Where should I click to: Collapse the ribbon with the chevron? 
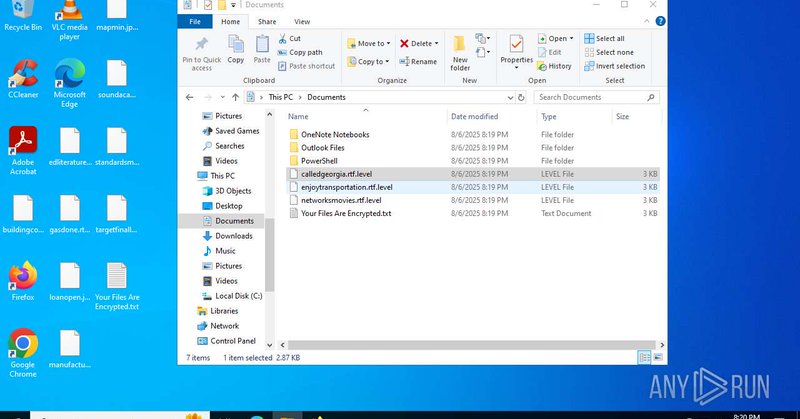[x=646, y=21]
